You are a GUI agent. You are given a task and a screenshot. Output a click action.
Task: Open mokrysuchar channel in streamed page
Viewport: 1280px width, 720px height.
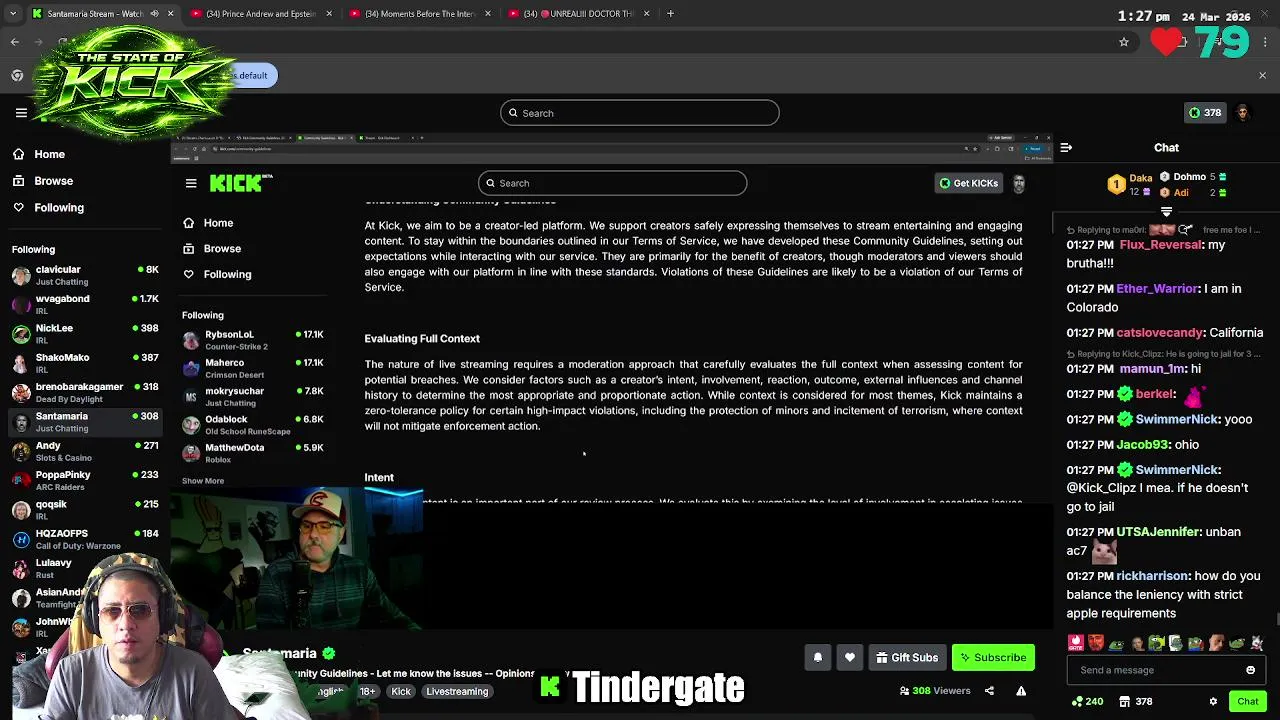point(253,396)
